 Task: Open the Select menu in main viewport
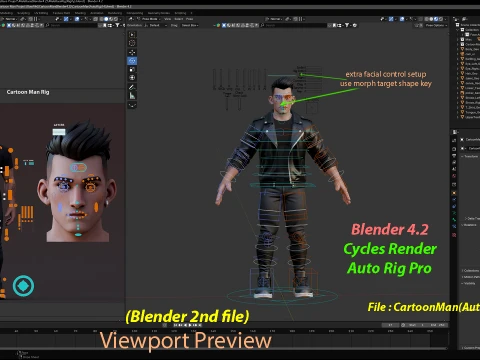tap(179, 19)
